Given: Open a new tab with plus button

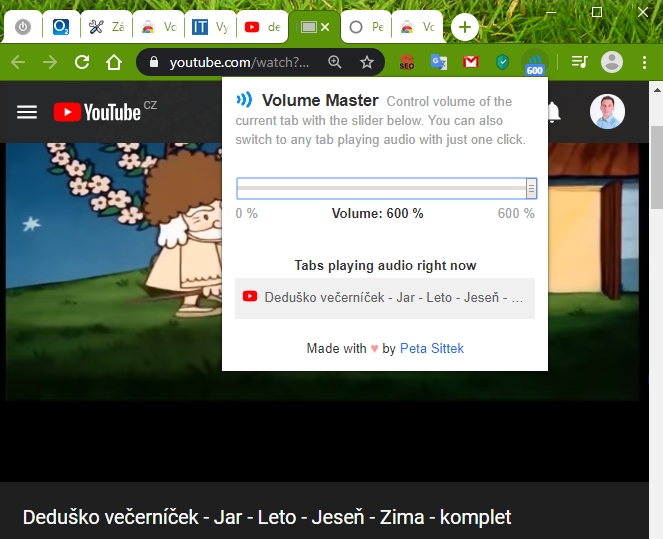Looking at the screenshot, I should tap(465, 27).
